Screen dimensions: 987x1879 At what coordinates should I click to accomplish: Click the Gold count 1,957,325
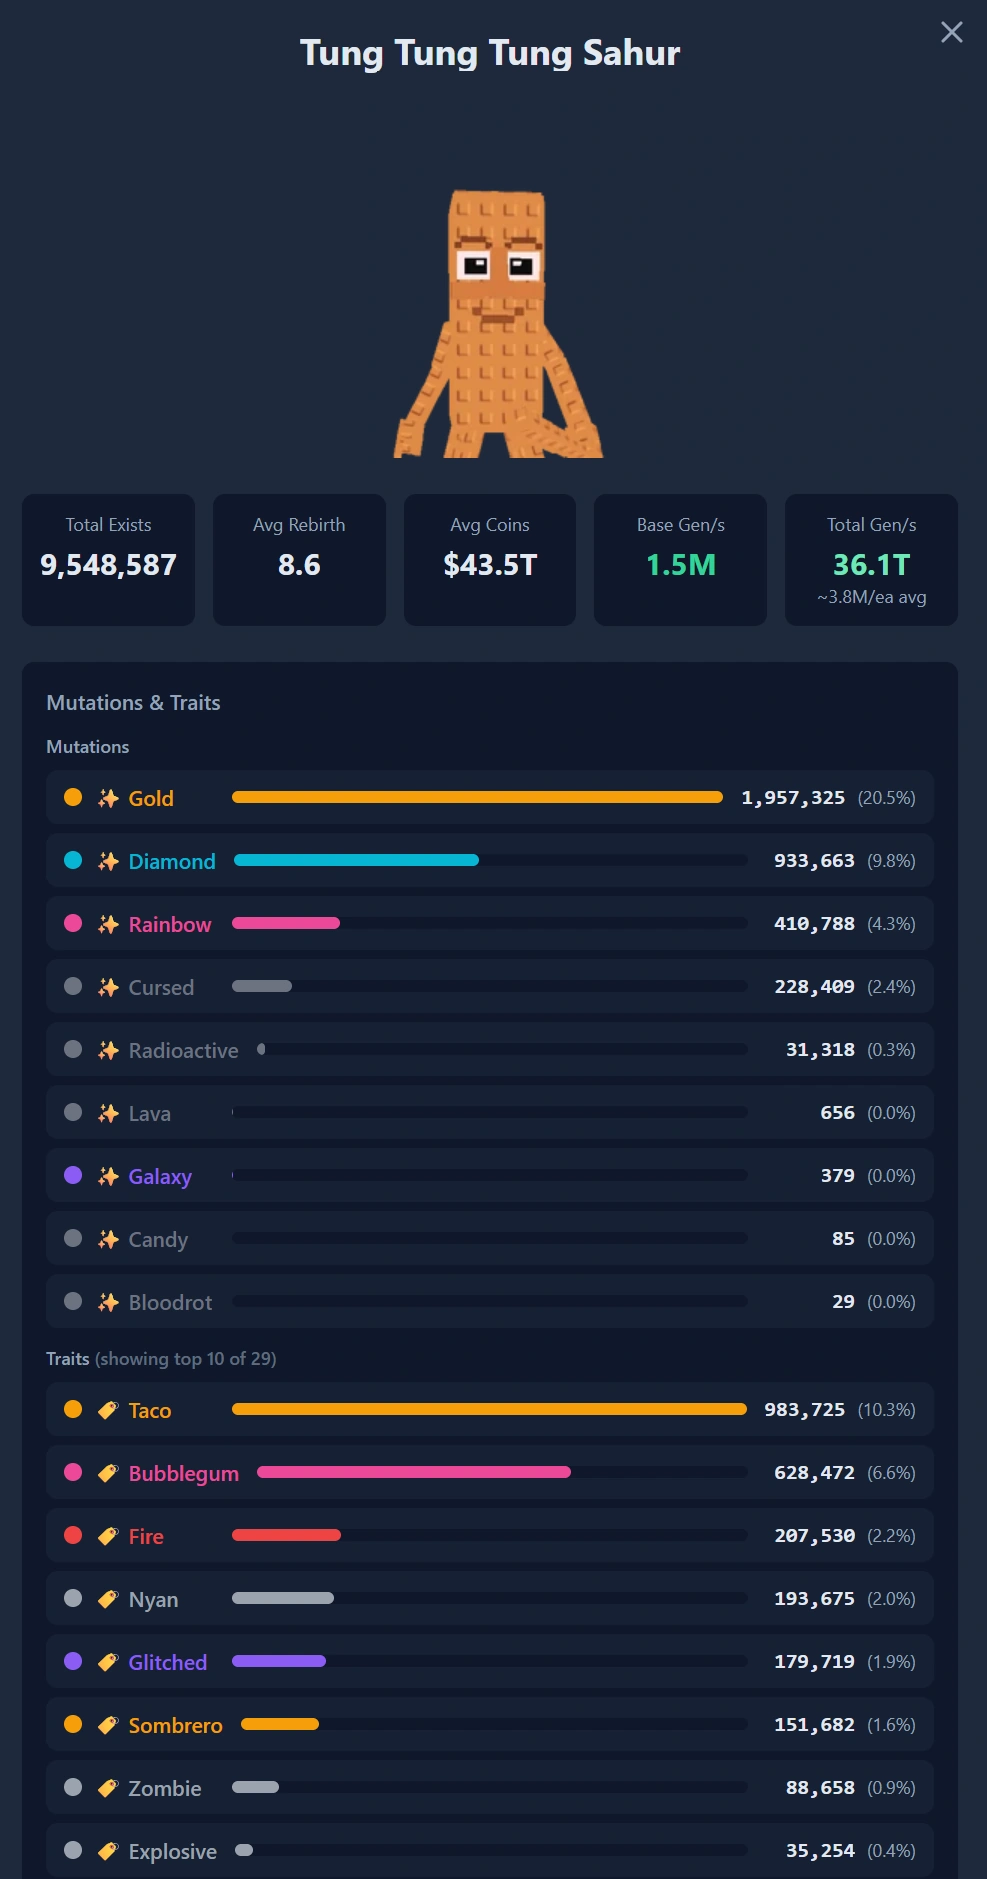pos(793,798)
